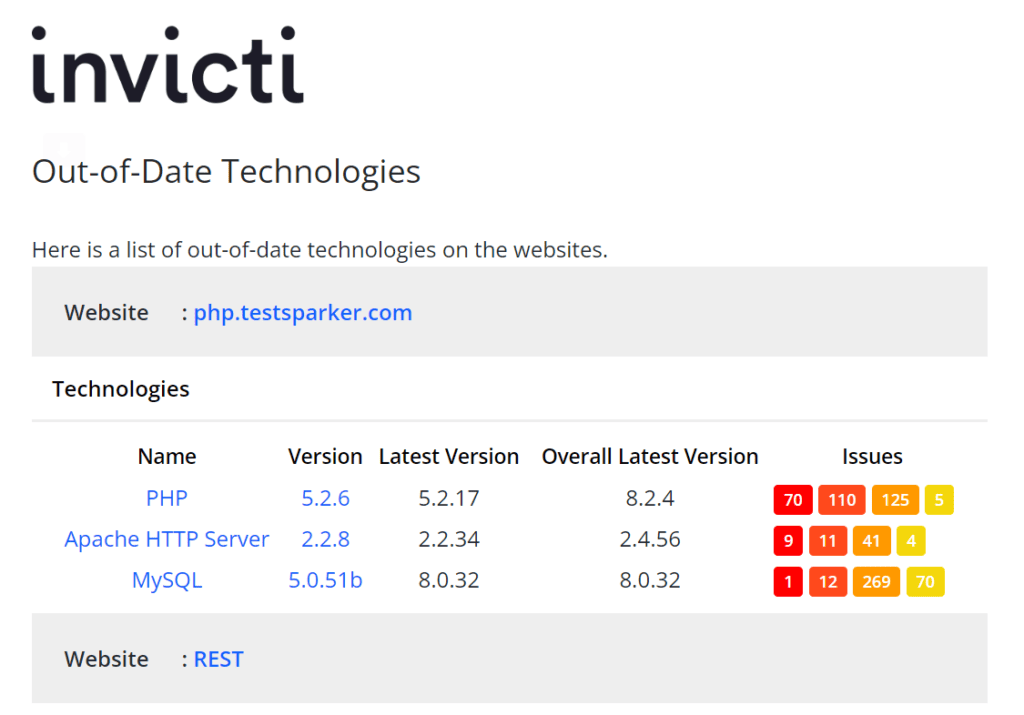Click PHP version 5.2.6 link

325,498
